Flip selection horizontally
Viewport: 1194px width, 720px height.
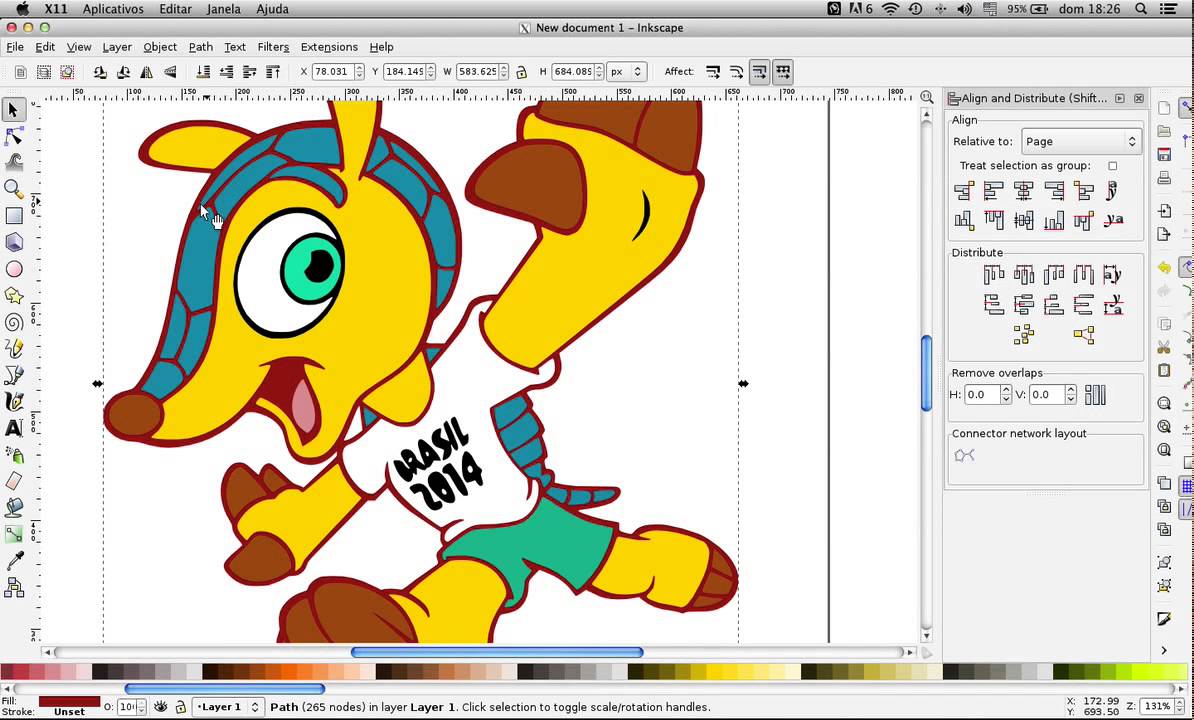[146, 72]
